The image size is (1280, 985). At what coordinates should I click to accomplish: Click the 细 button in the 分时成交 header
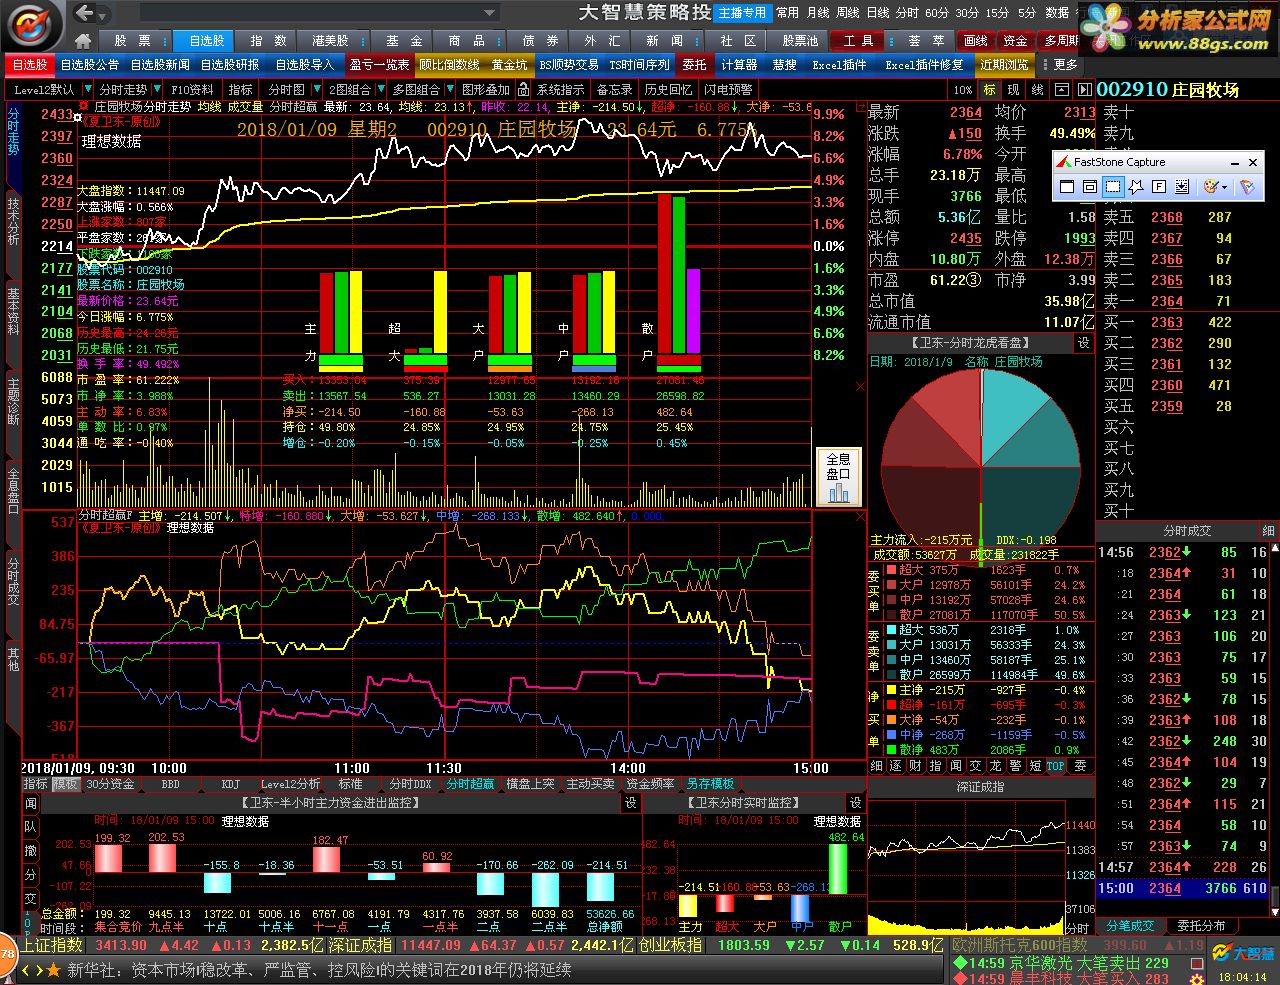(1268, 531)
